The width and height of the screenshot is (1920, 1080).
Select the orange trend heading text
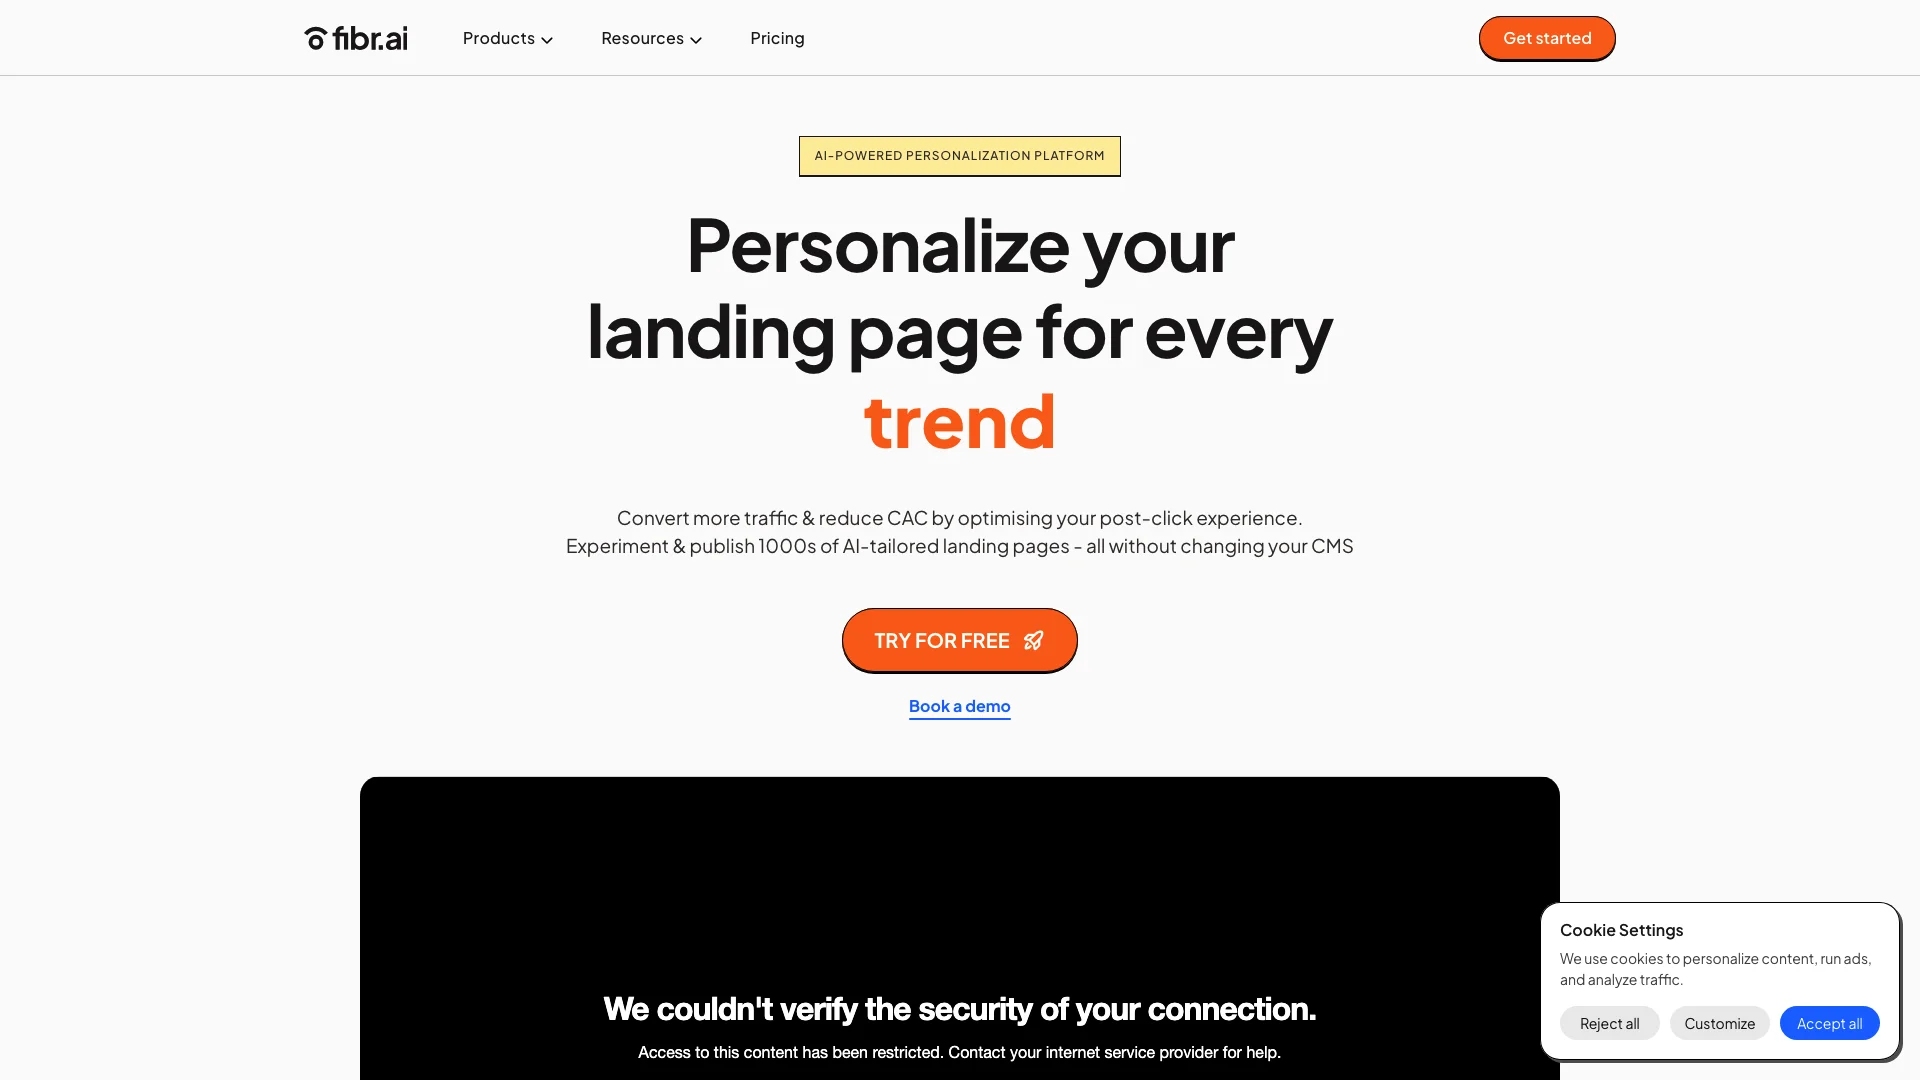(960, 417)
